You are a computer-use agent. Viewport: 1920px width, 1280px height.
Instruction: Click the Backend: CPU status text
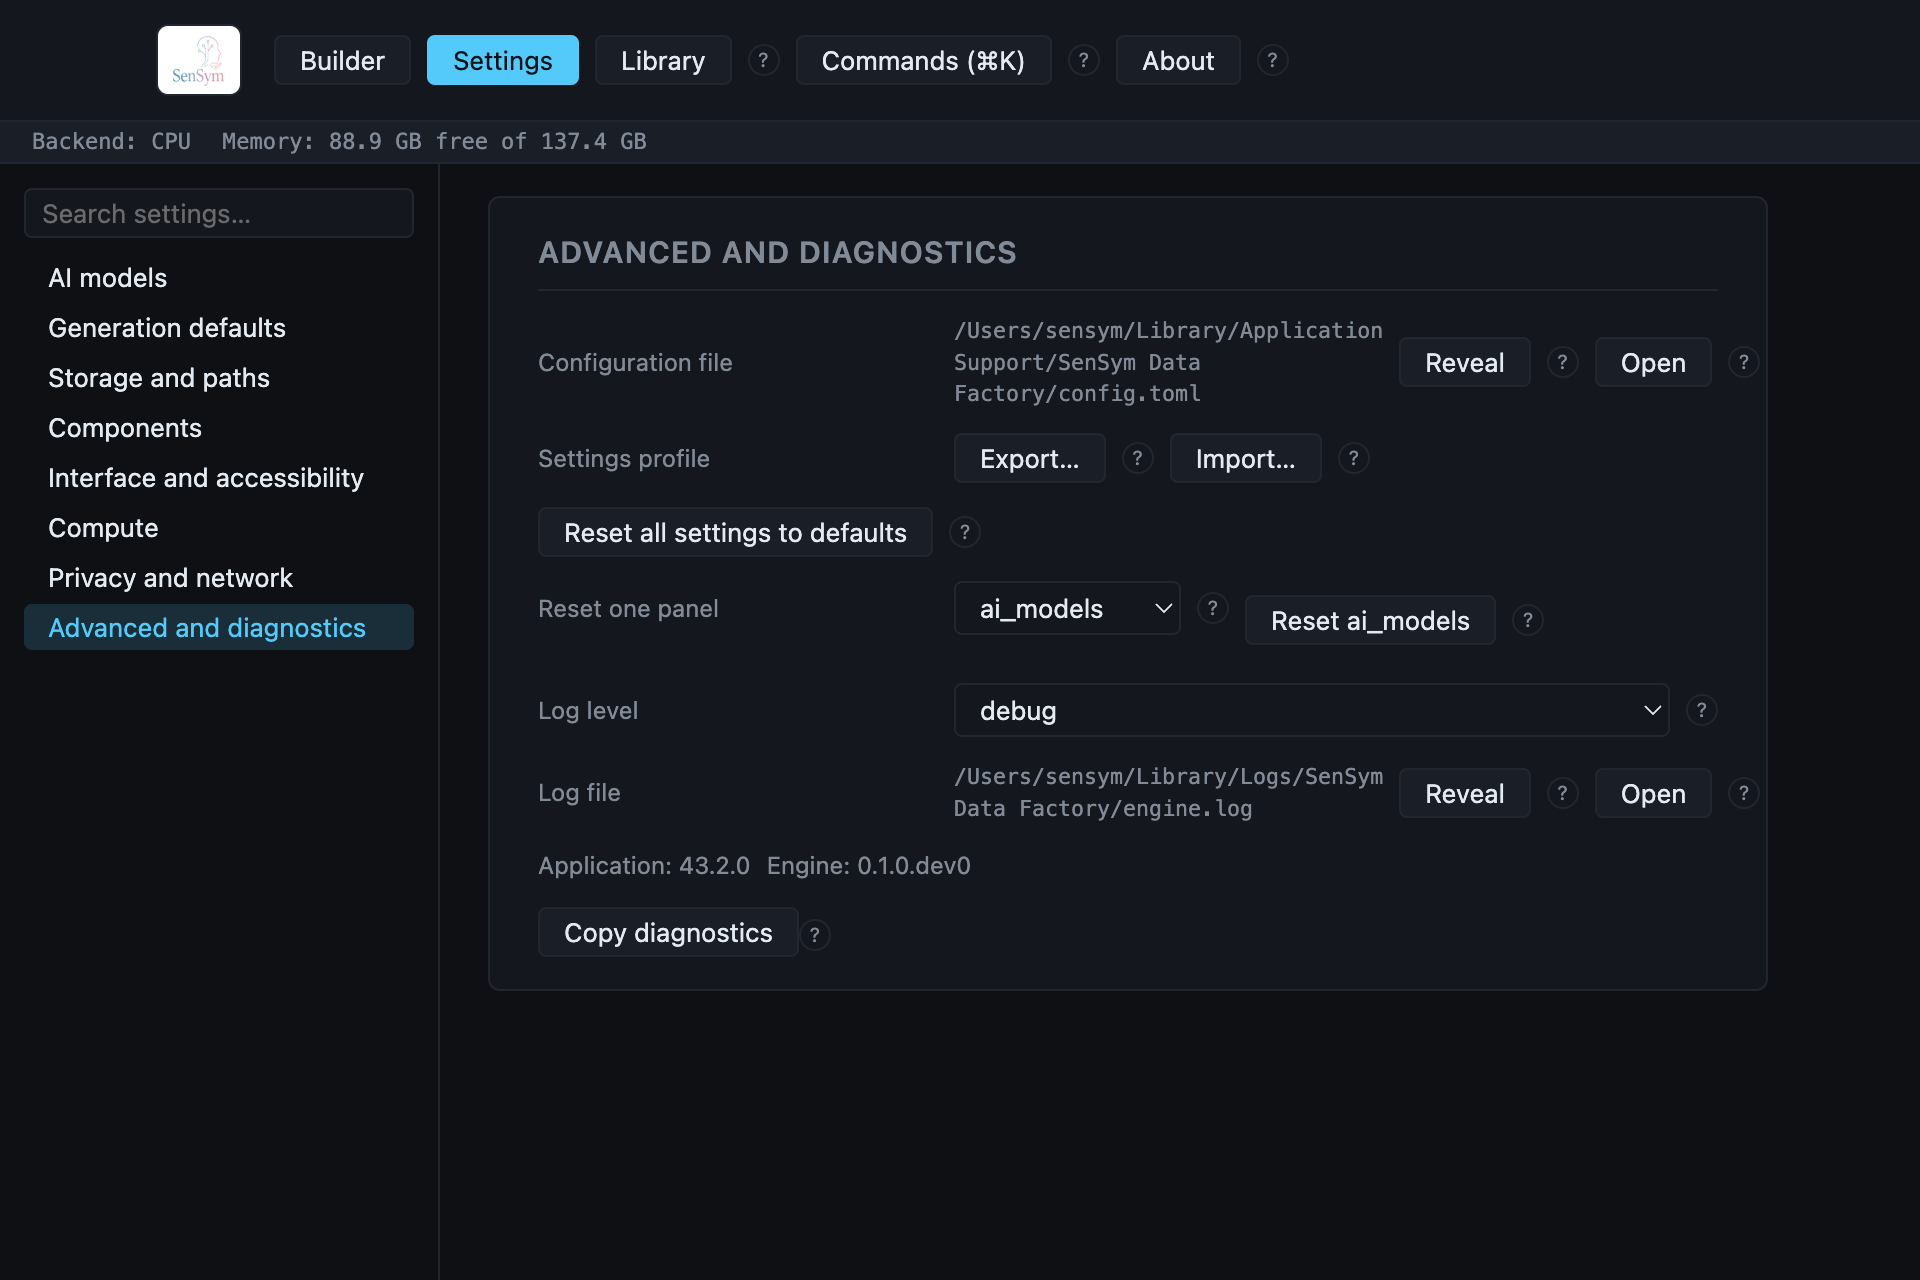(x=111, y=141)
